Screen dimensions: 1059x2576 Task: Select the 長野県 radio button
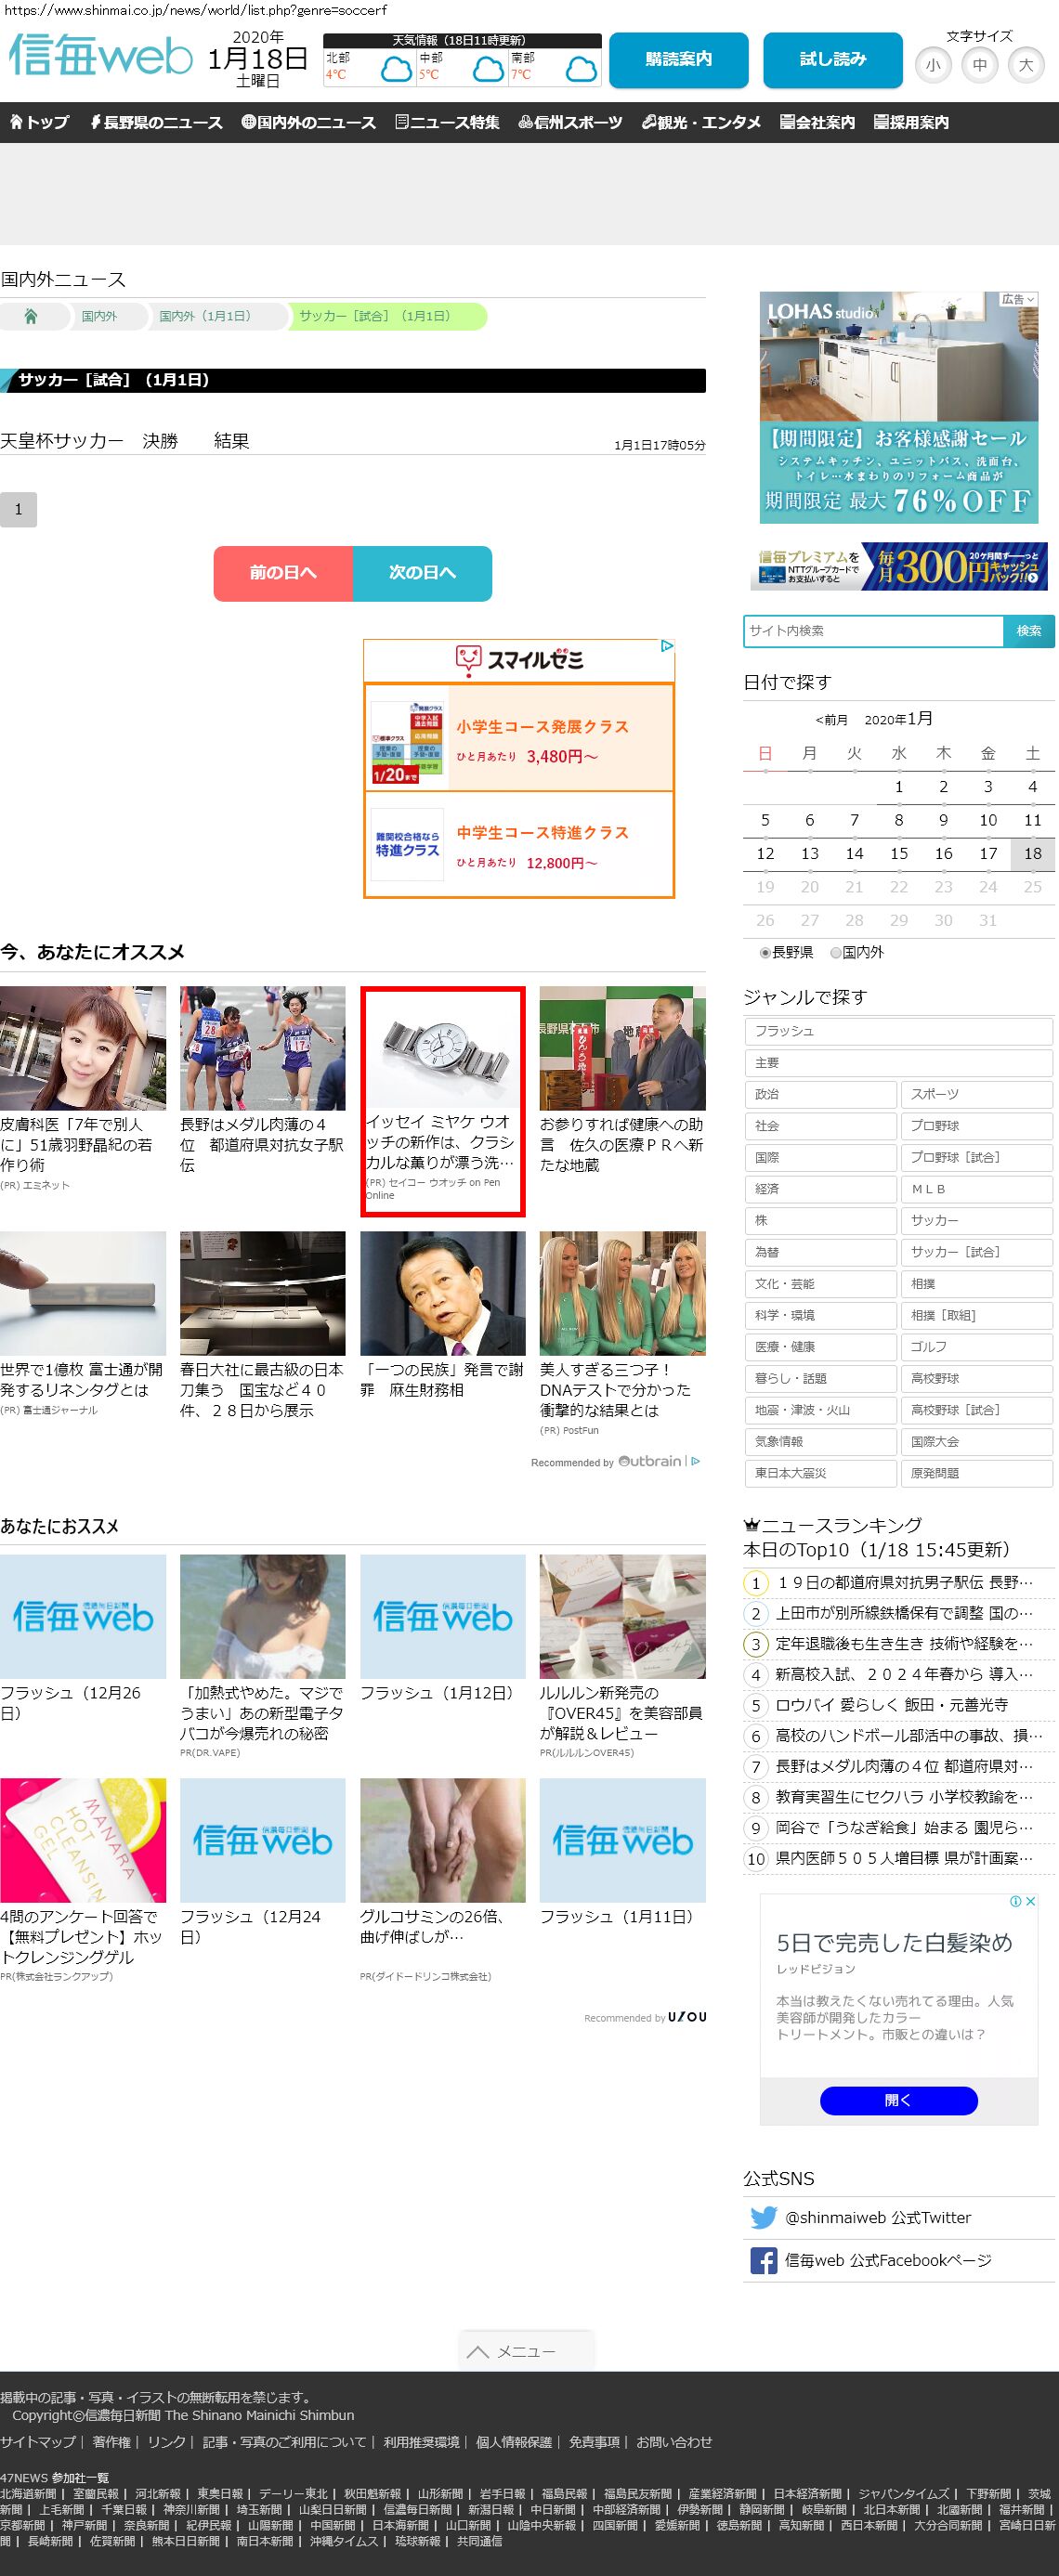pyautogui.click(x=765, y=953)
